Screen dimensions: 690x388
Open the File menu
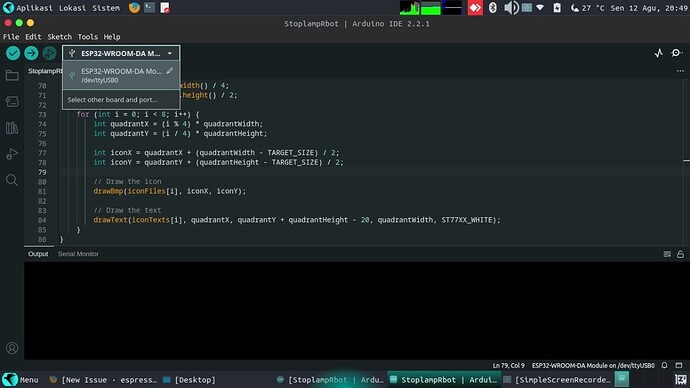(11, 37)
